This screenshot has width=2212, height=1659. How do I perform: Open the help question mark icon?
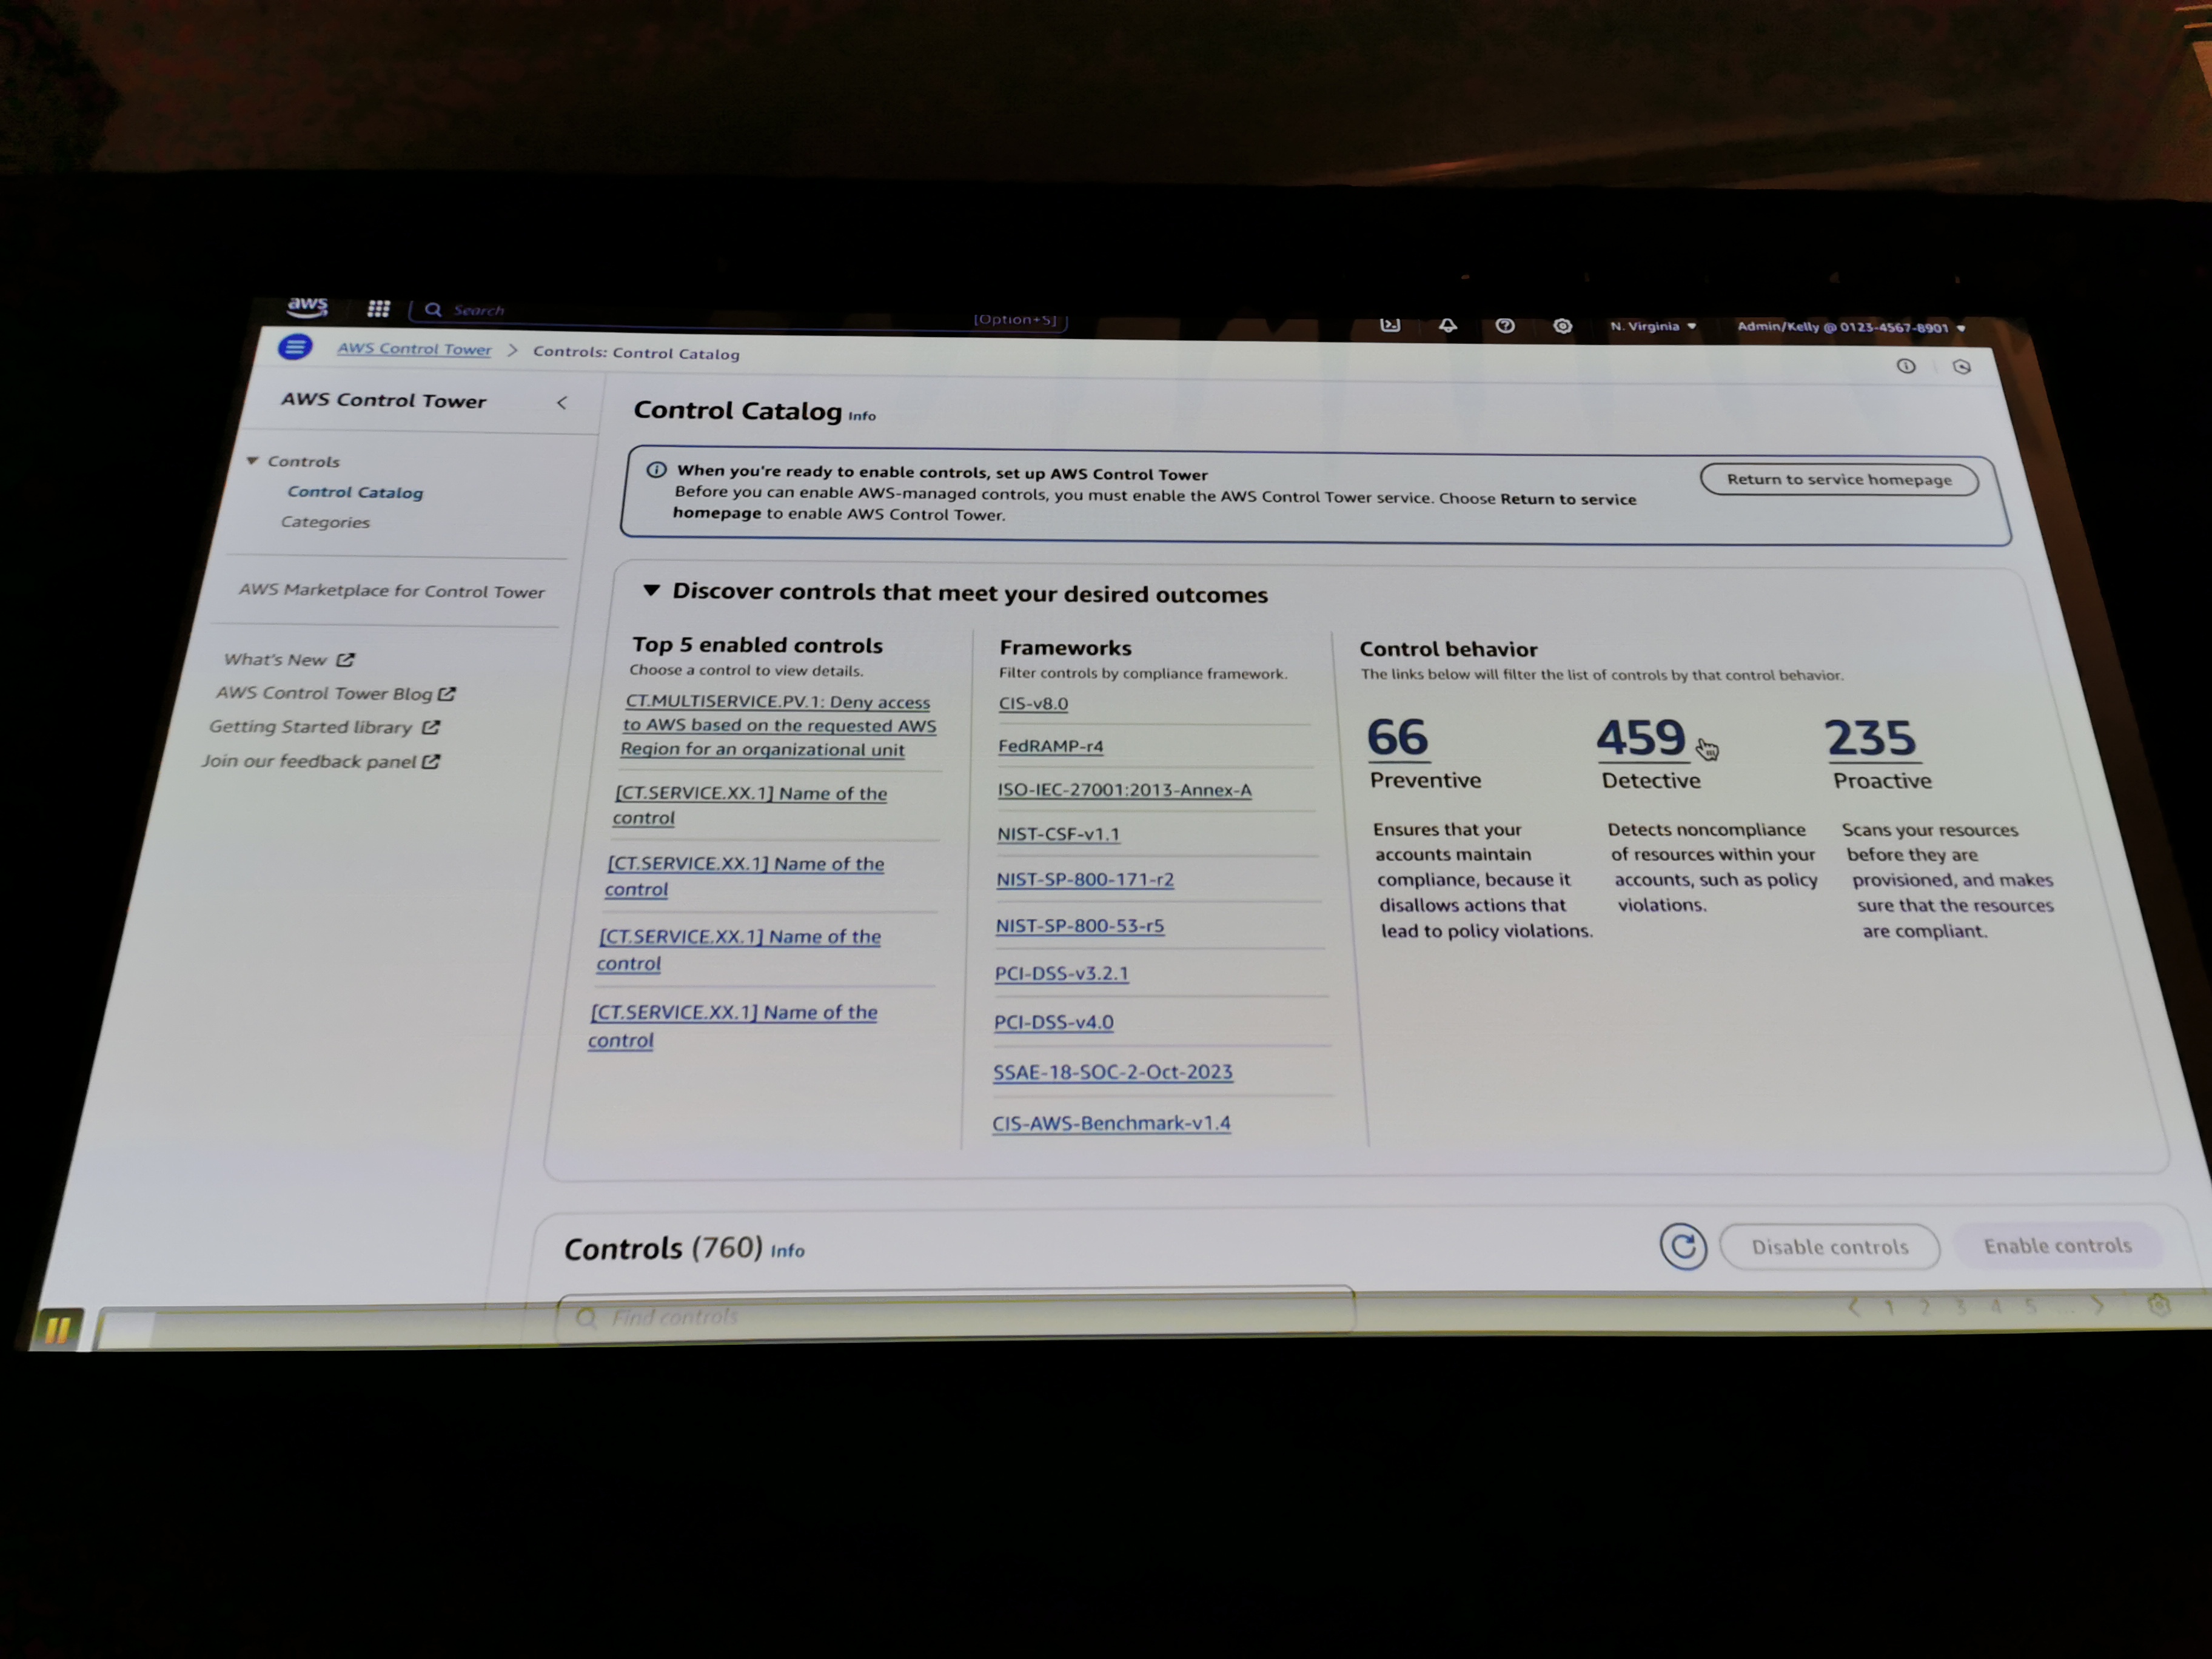pos(1504,326)
